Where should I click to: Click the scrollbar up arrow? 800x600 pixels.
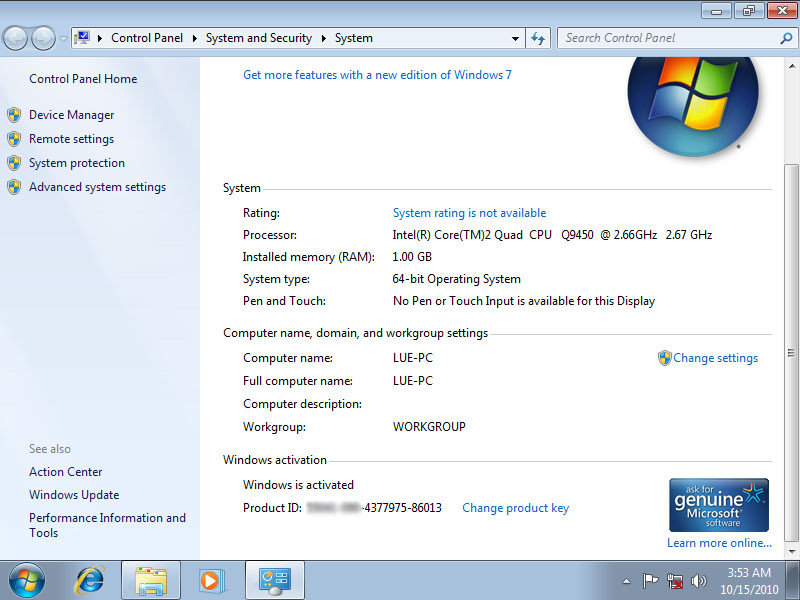click(791, 66)
